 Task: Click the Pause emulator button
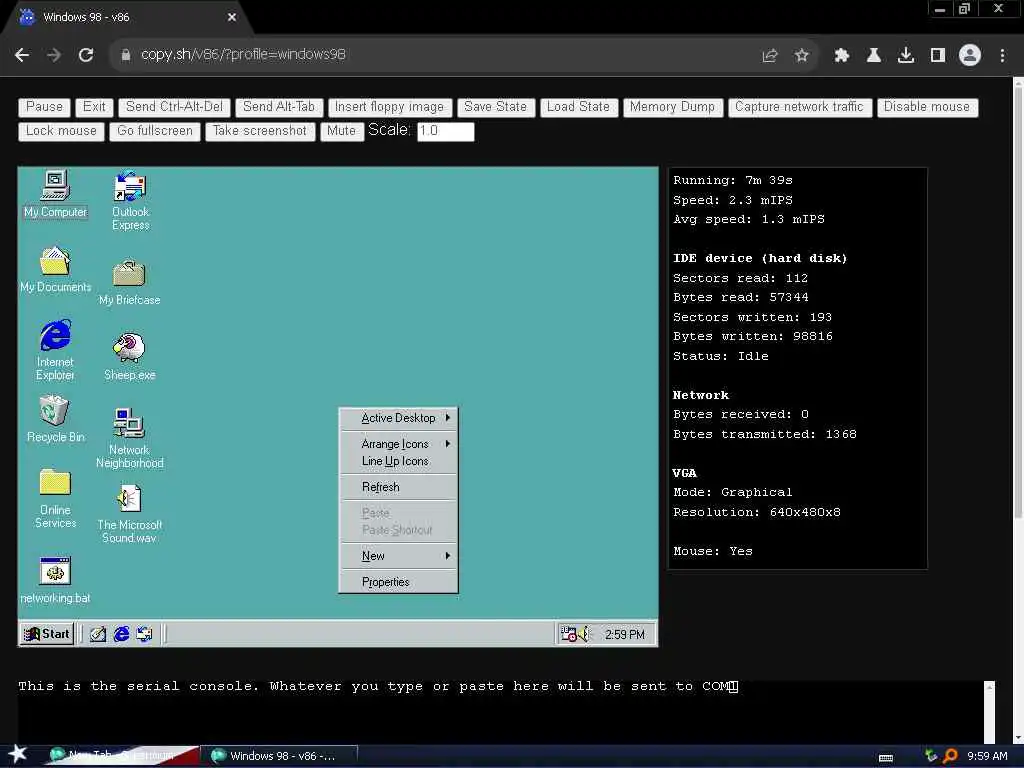pos(44,107)
